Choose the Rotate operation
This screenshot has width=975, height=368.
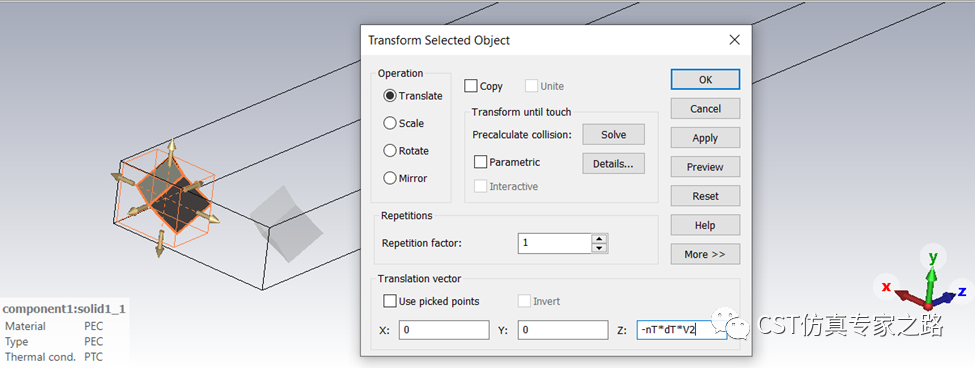406,150
